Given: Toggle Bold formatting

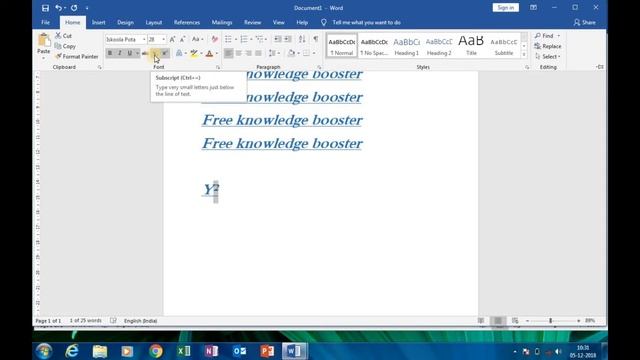Looking at the screenshot, I should [x=110, y=53].
